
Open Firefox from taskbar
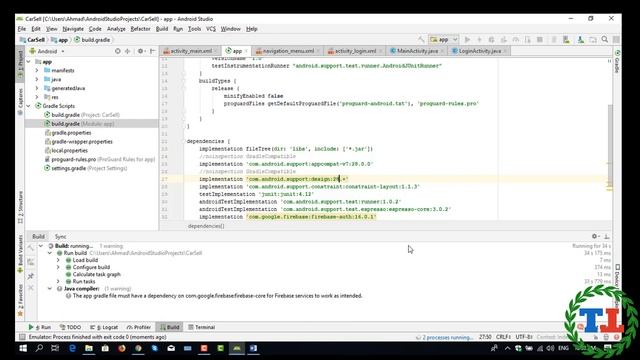[x=122, y=348]
